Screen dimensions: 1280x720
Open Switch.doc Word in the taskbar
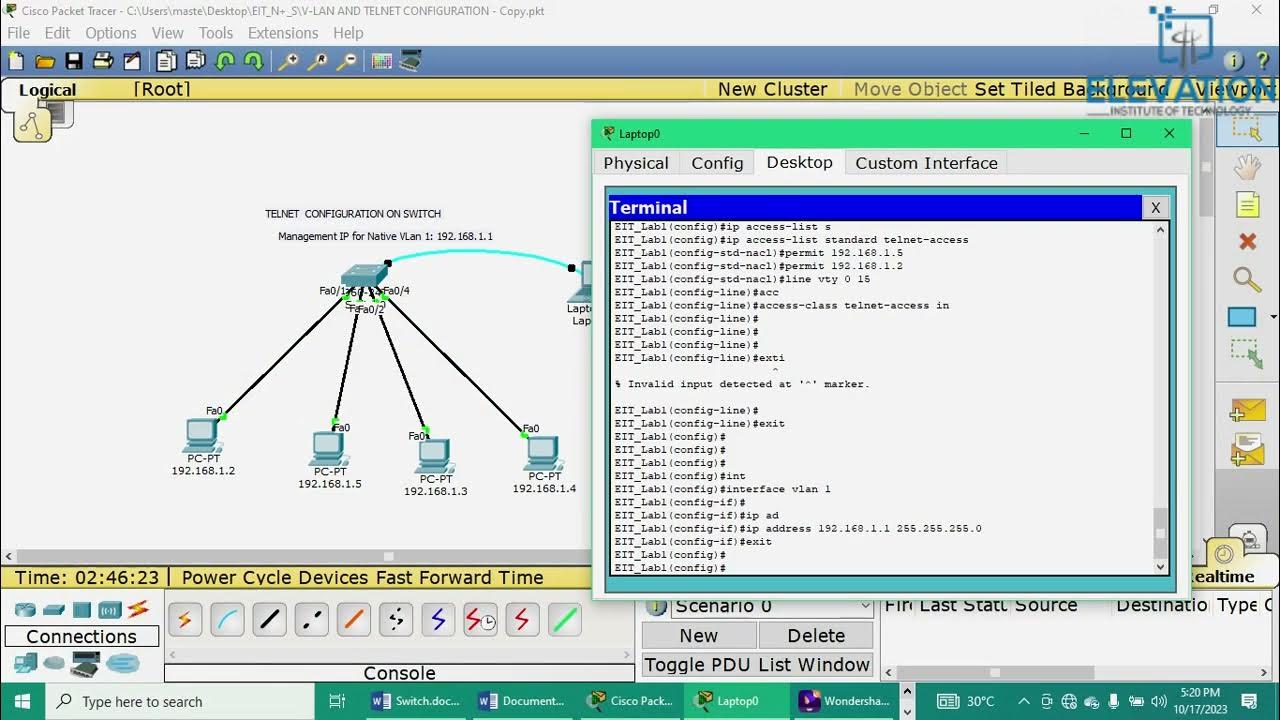[417, 701]
